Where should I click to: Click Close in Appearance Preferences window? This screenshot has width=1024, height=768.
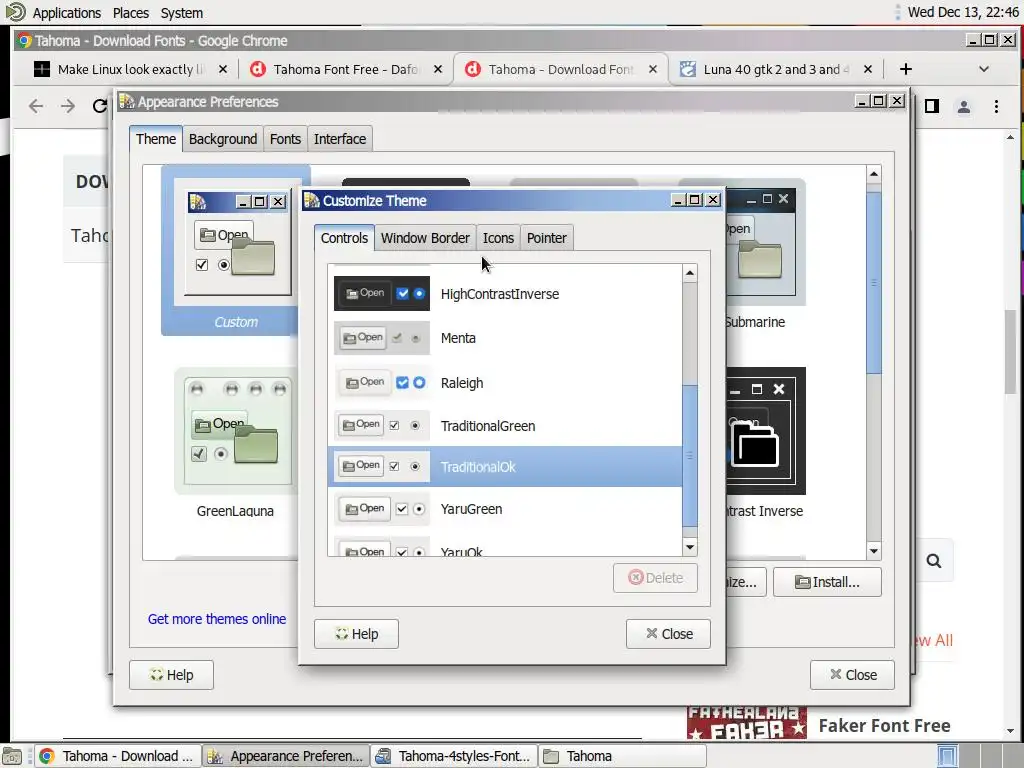coord(852,675)
